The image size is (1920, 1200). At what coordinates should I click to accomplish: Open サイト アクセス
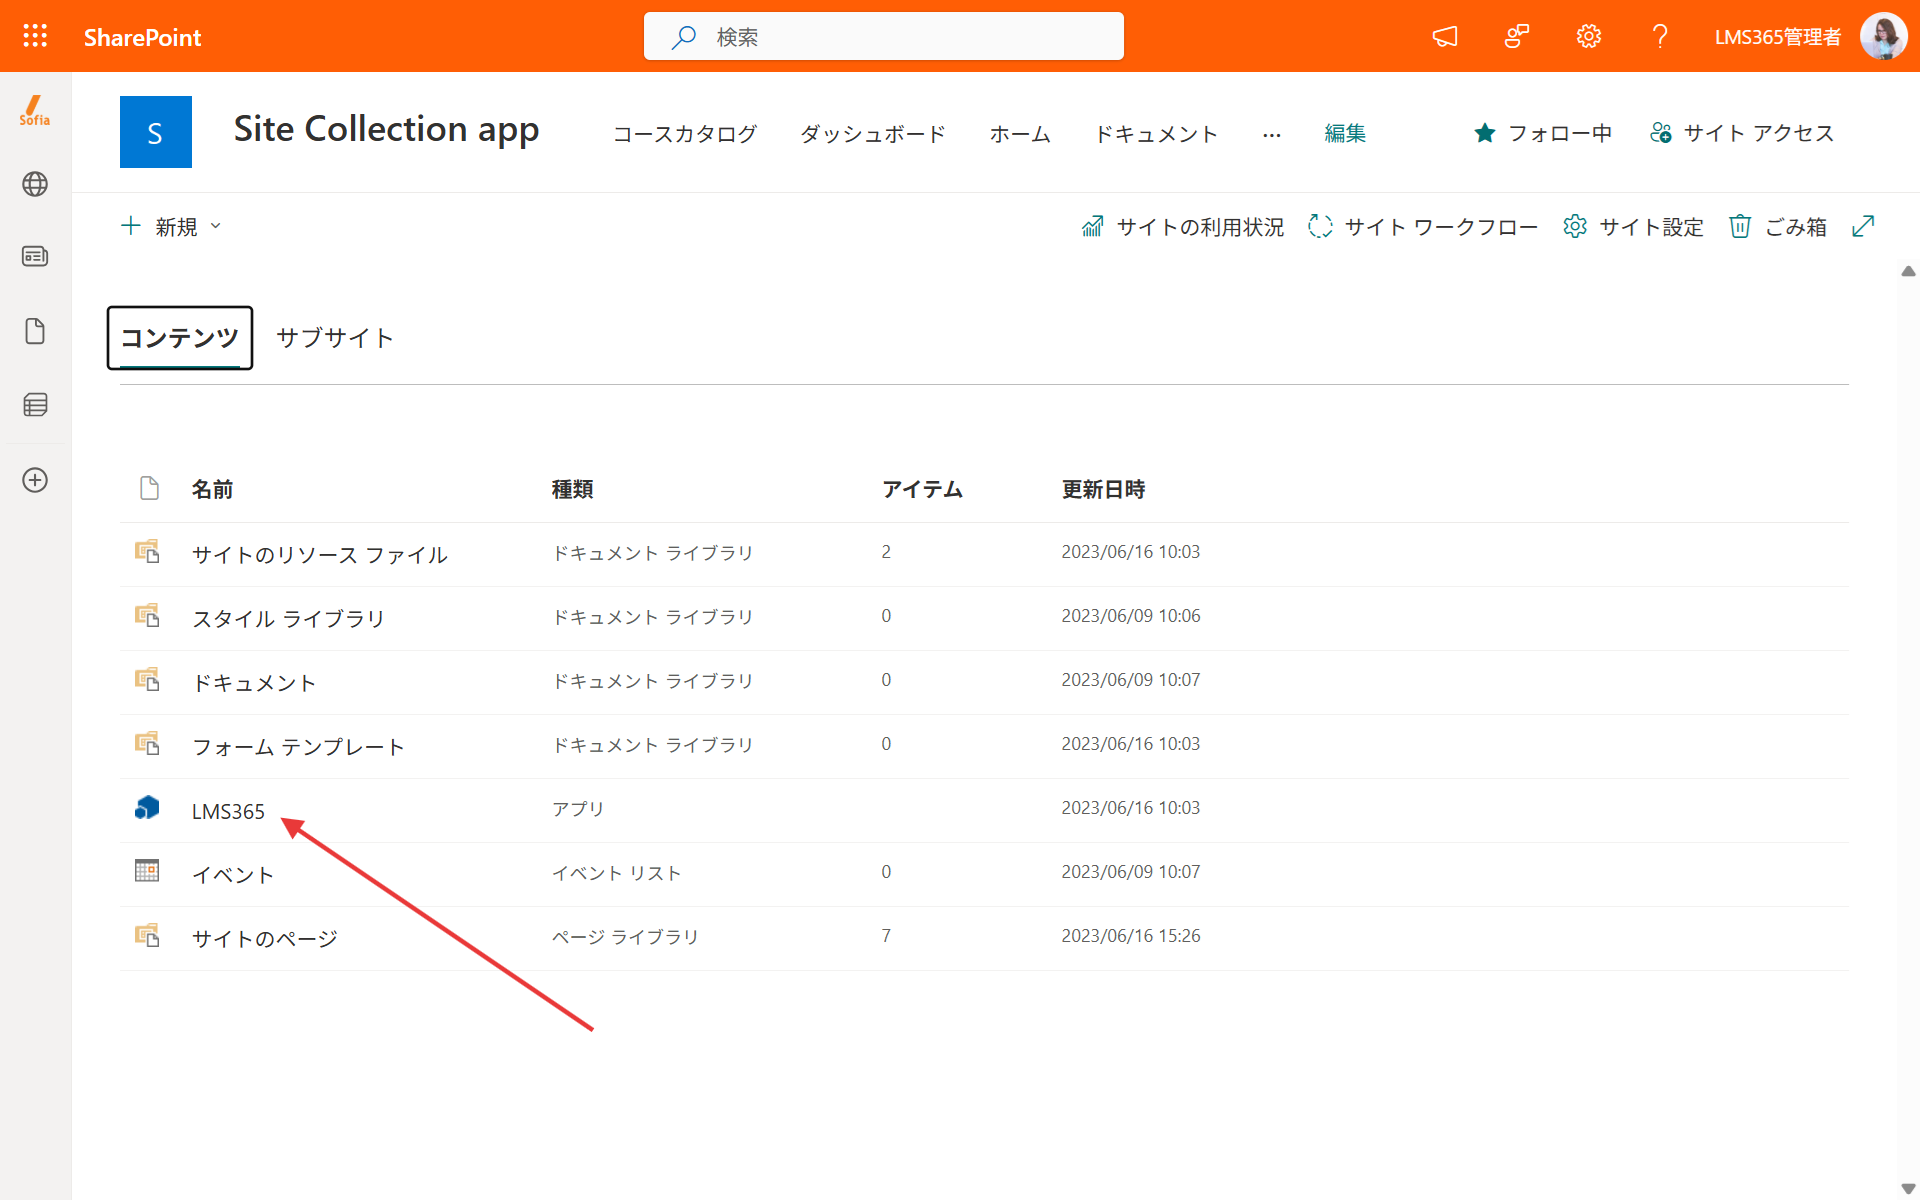pos(1742,133)
